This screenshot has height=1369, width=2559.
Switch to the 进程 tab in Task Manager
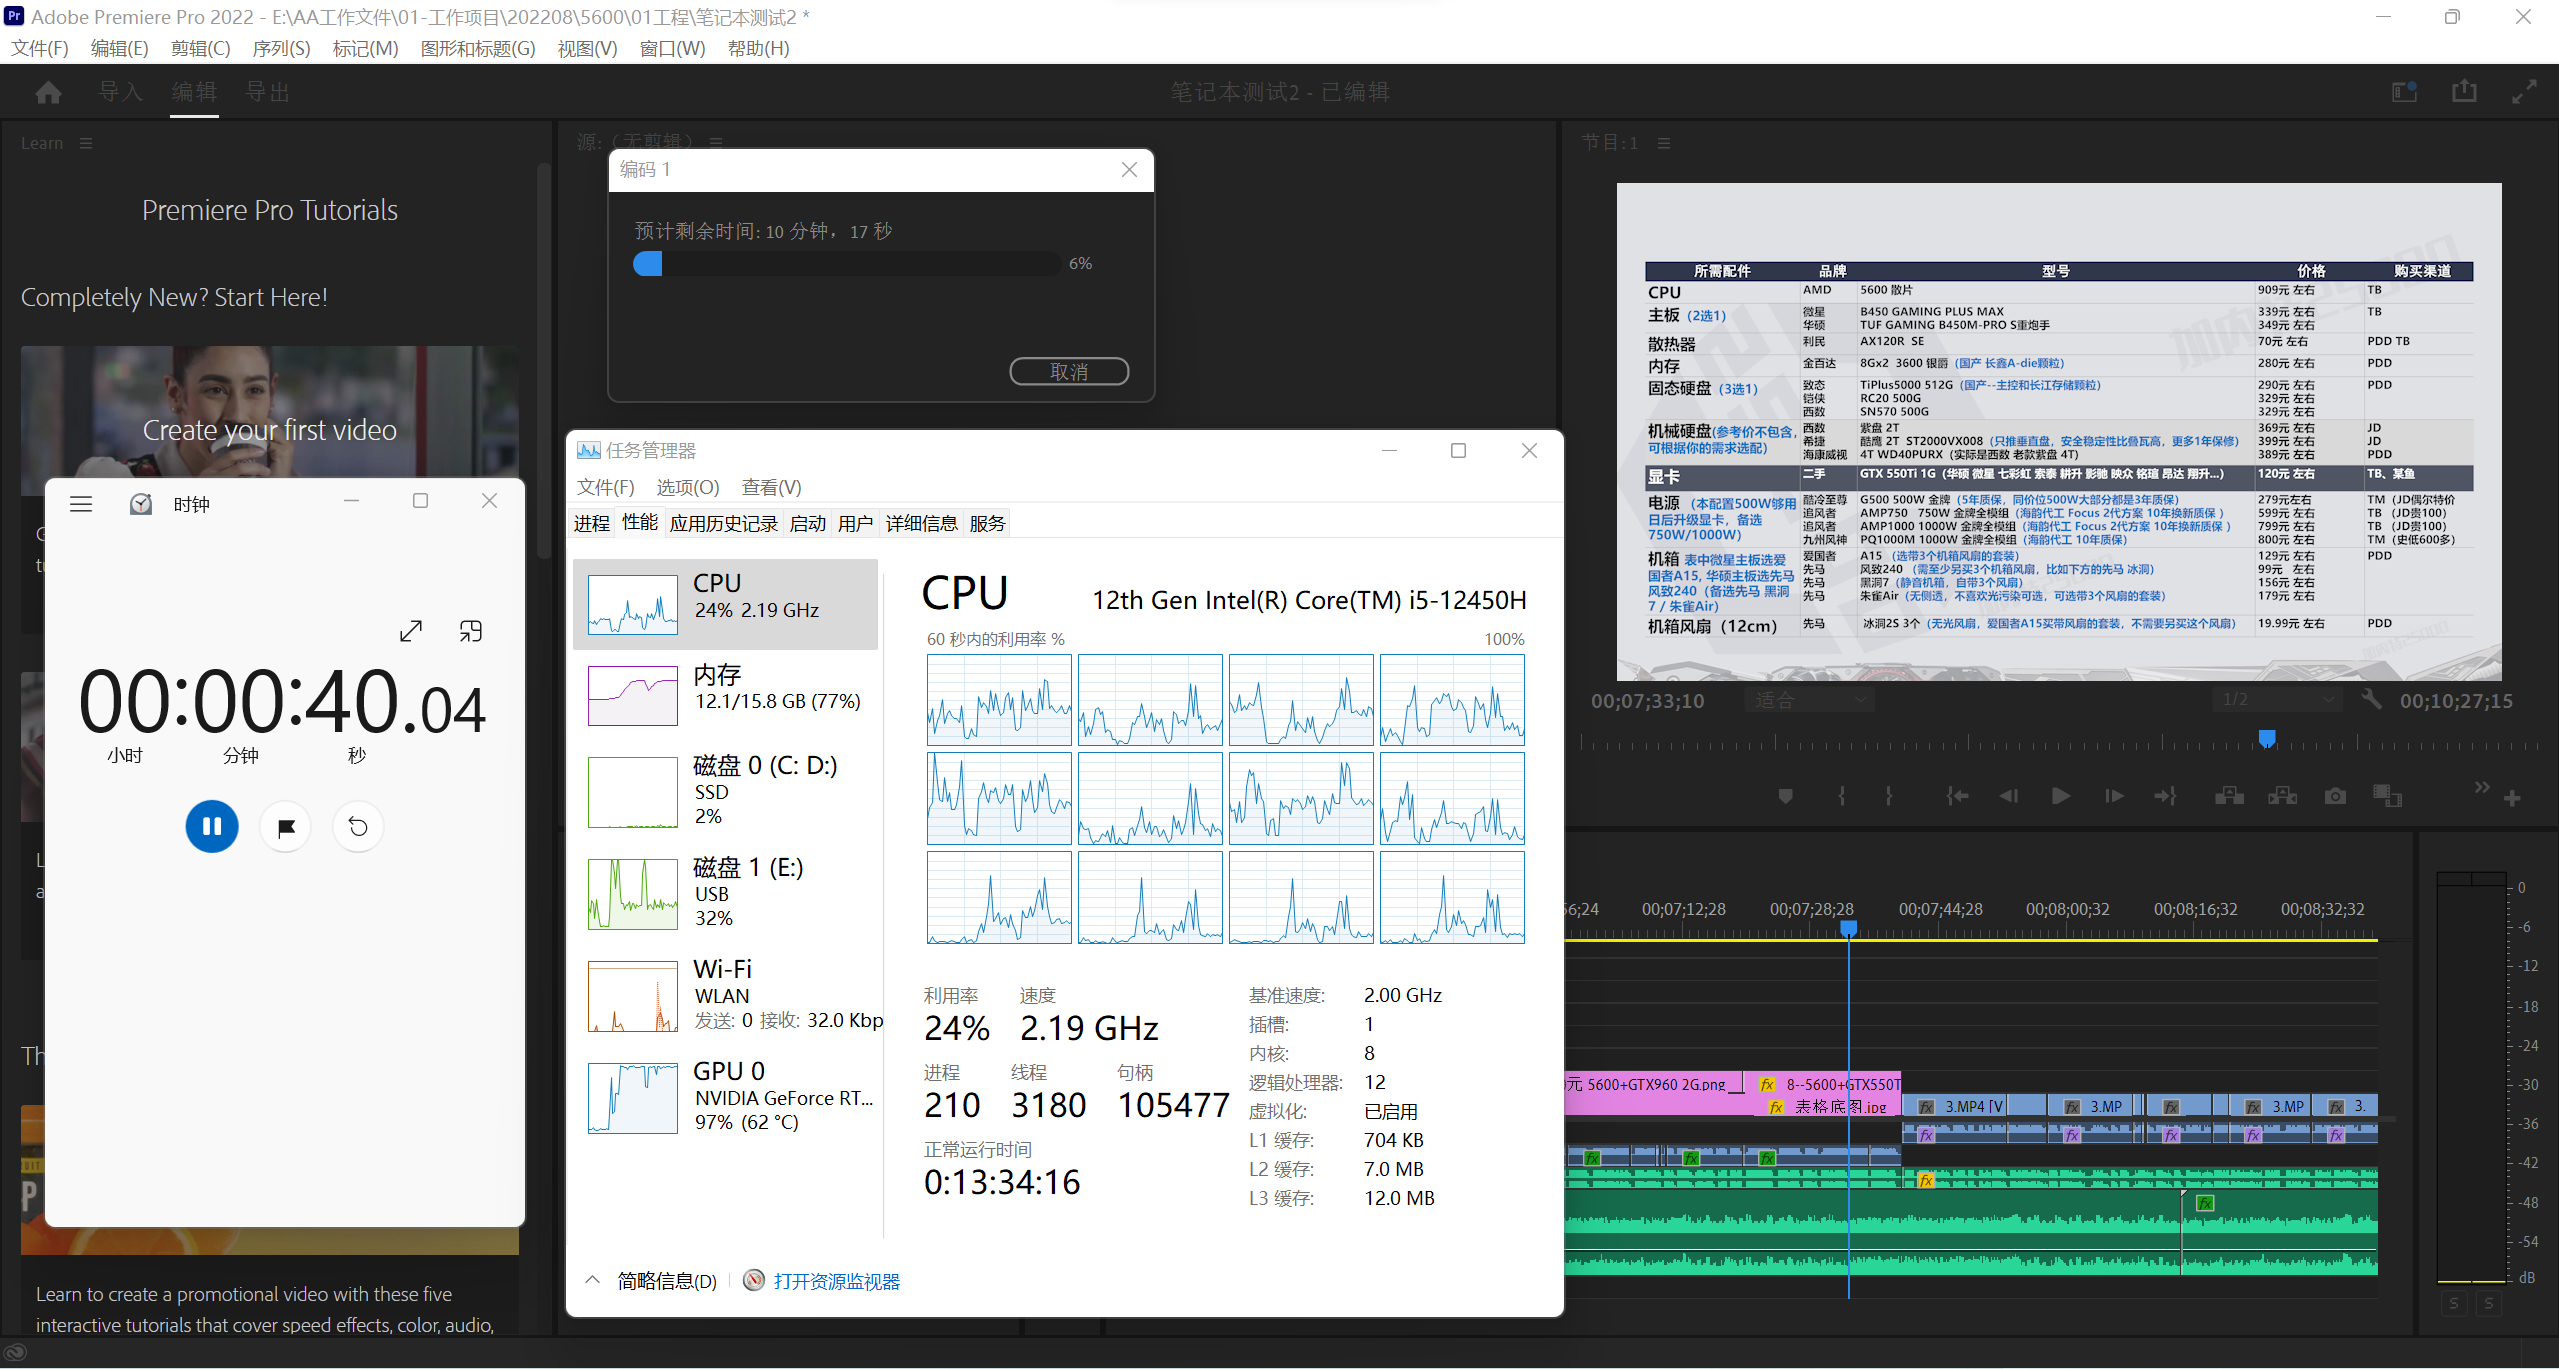(592, 523)
